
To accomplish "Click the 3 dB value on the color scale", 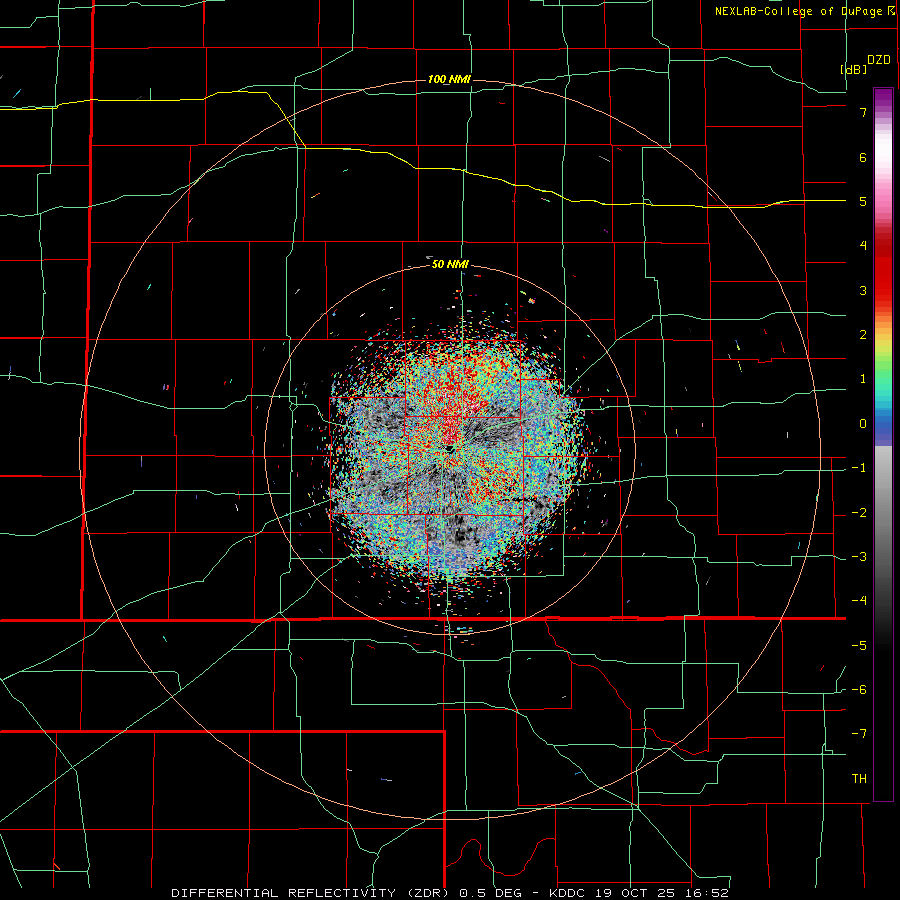I will 863,290.
